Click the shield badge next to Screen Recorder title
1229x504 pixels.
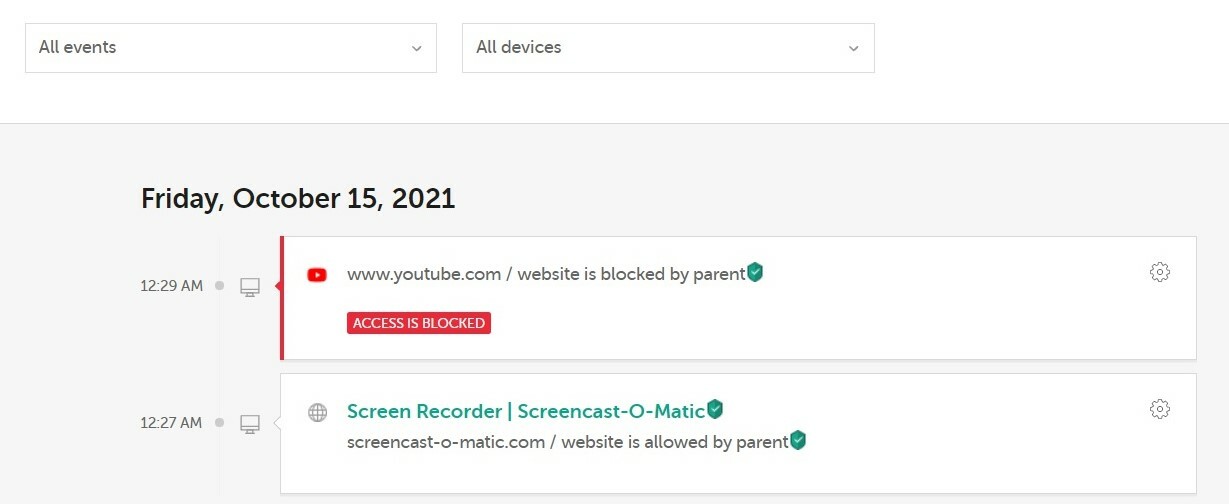coord(715,408)
